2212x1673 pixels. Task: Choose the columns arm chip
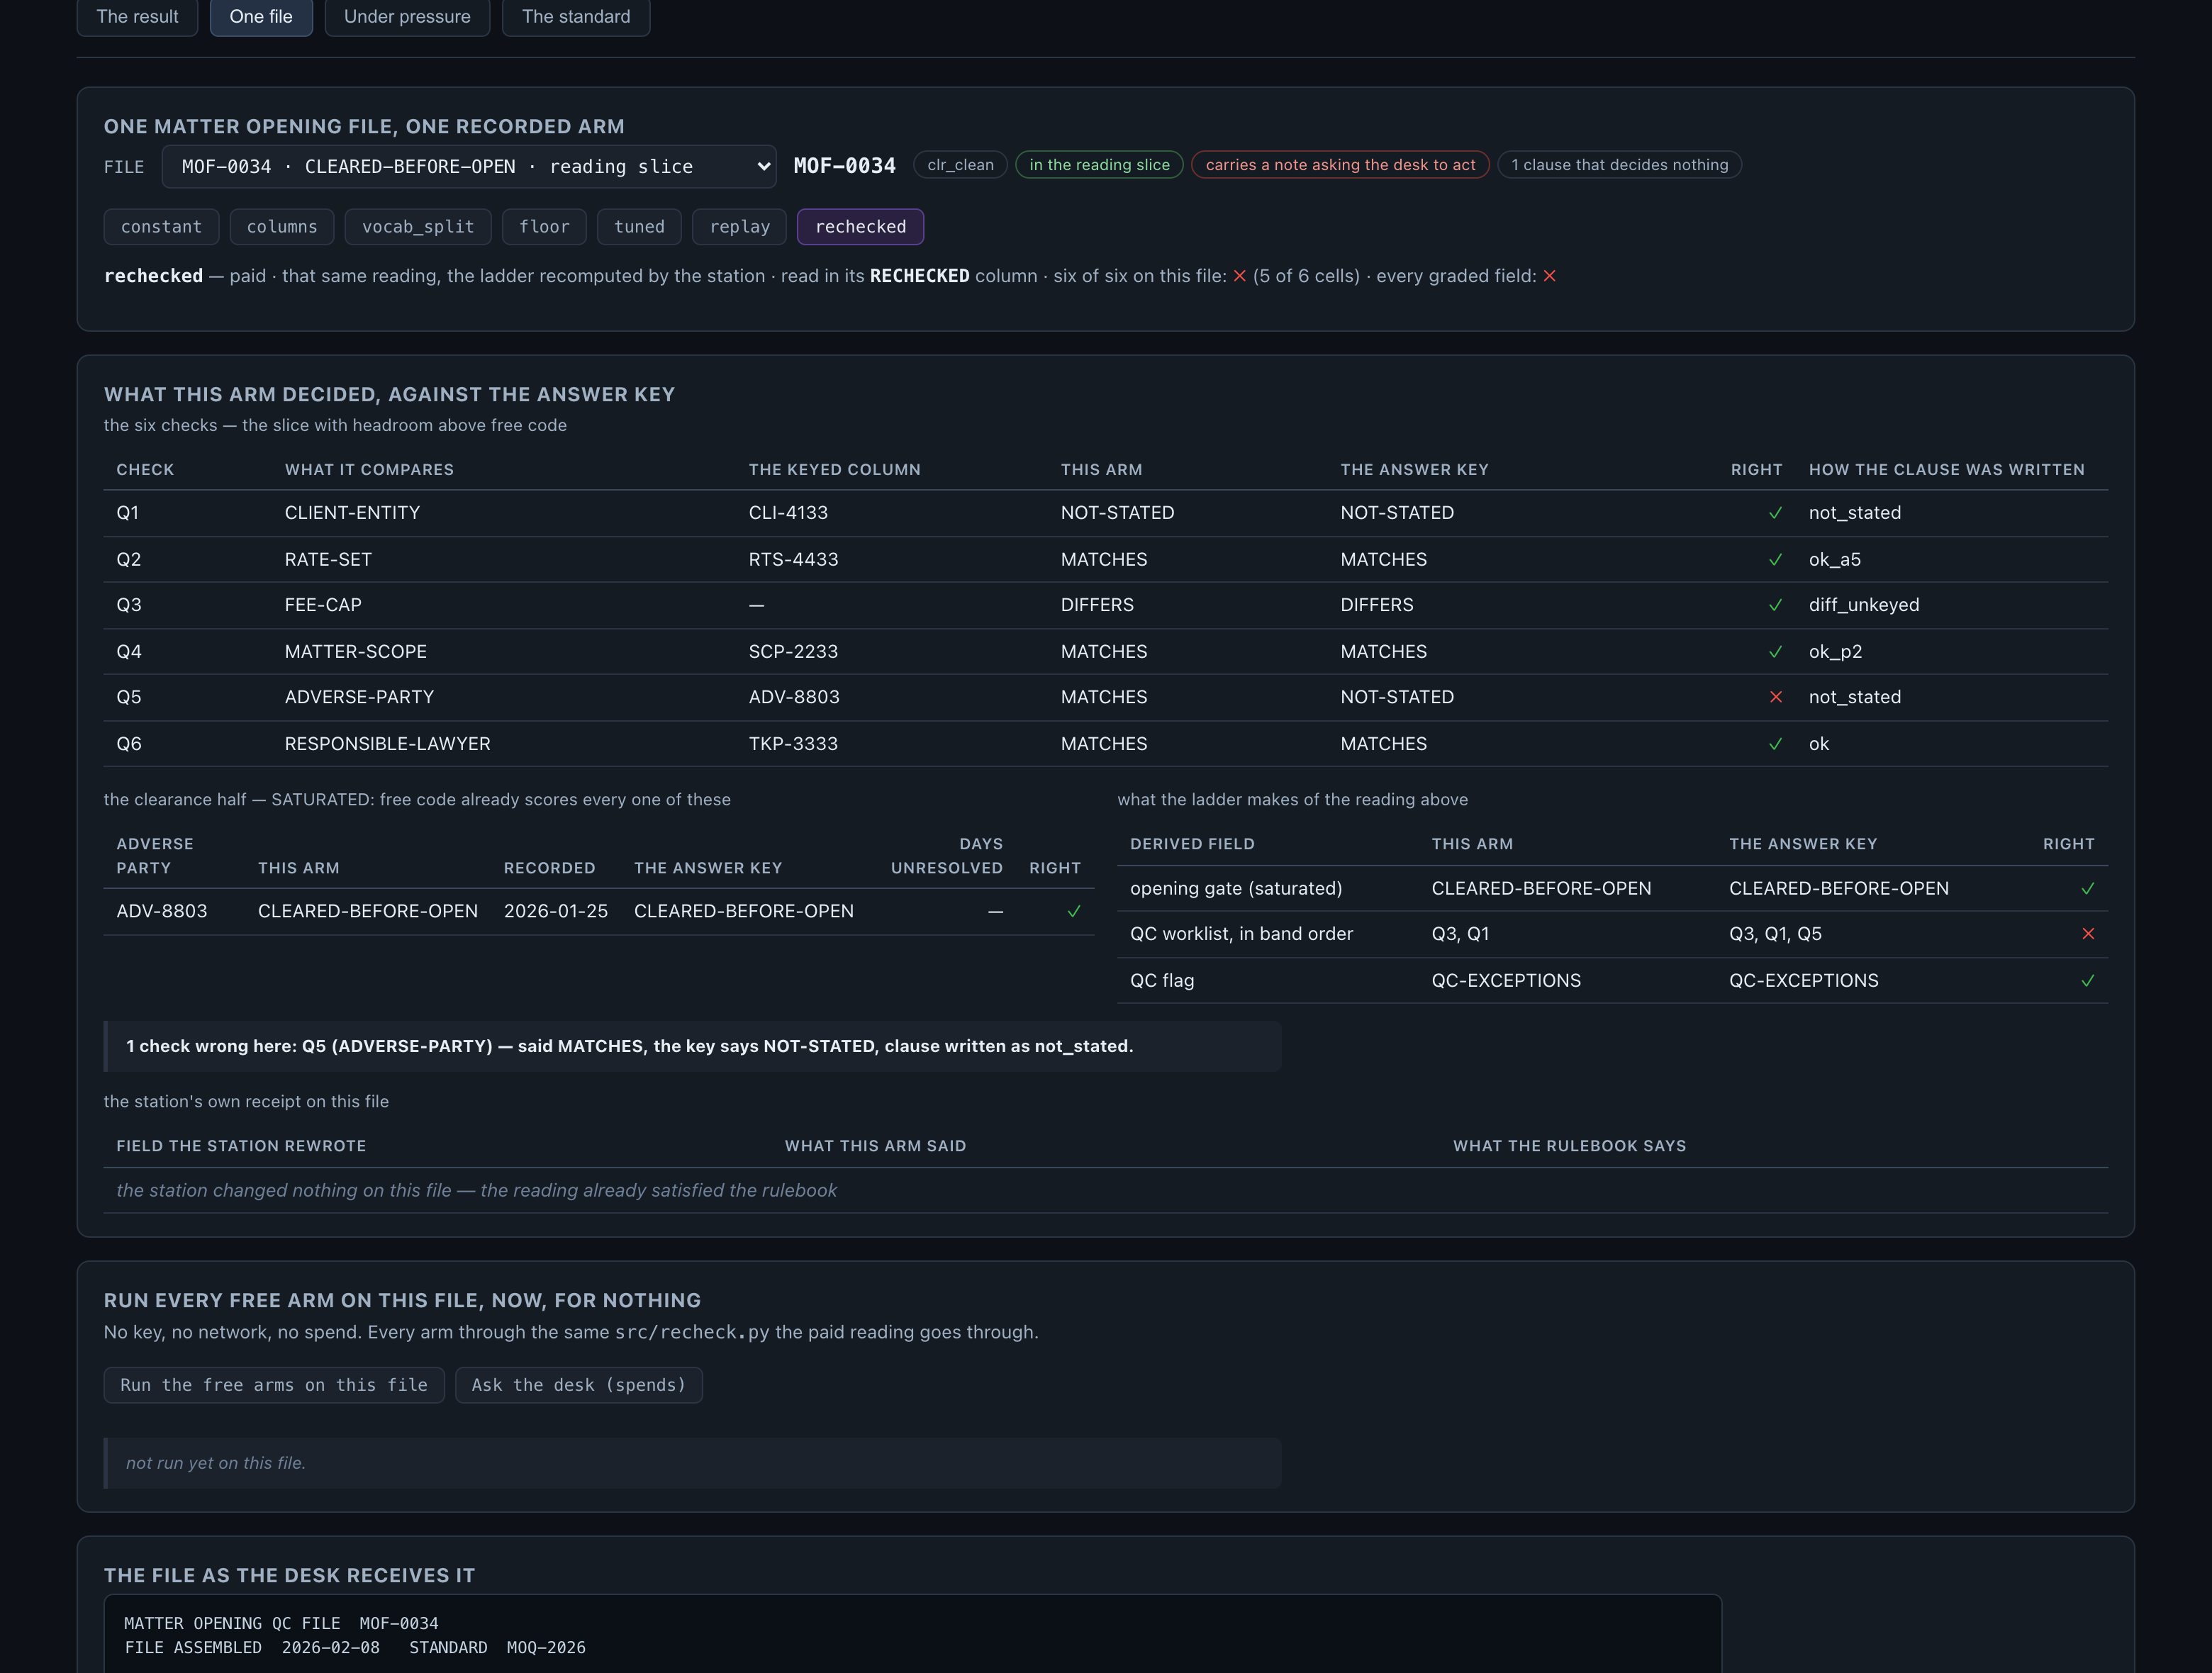[x=282, y=227]
